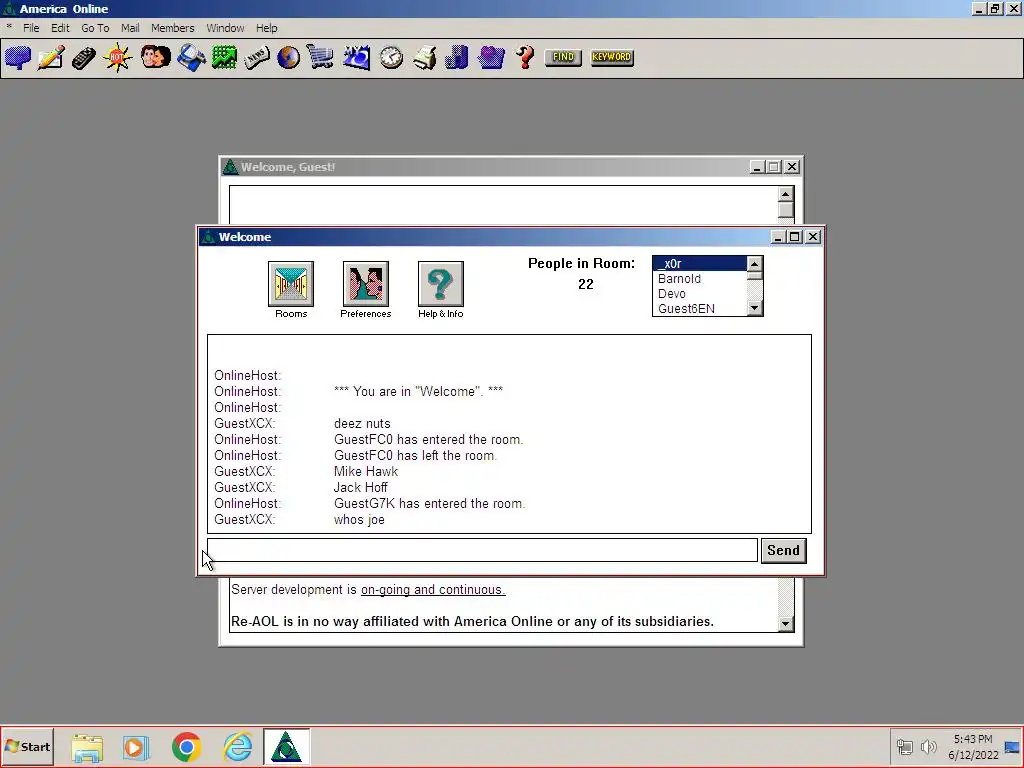The width and height of the screenshot is (1024, 768).
Task: Select Barnold in the people list
Action: (699, 278)
